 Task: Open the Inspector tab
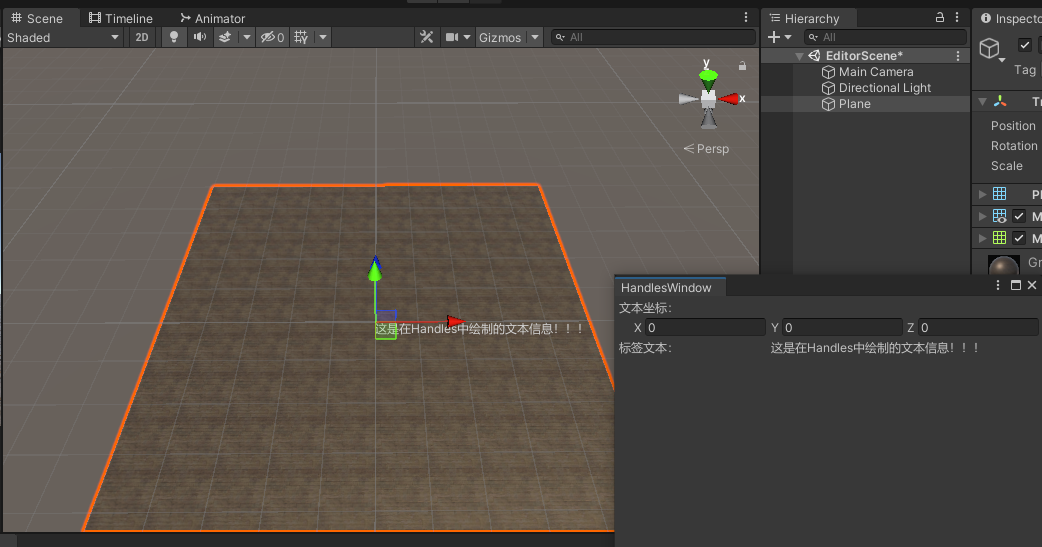tap(1009, 18)
